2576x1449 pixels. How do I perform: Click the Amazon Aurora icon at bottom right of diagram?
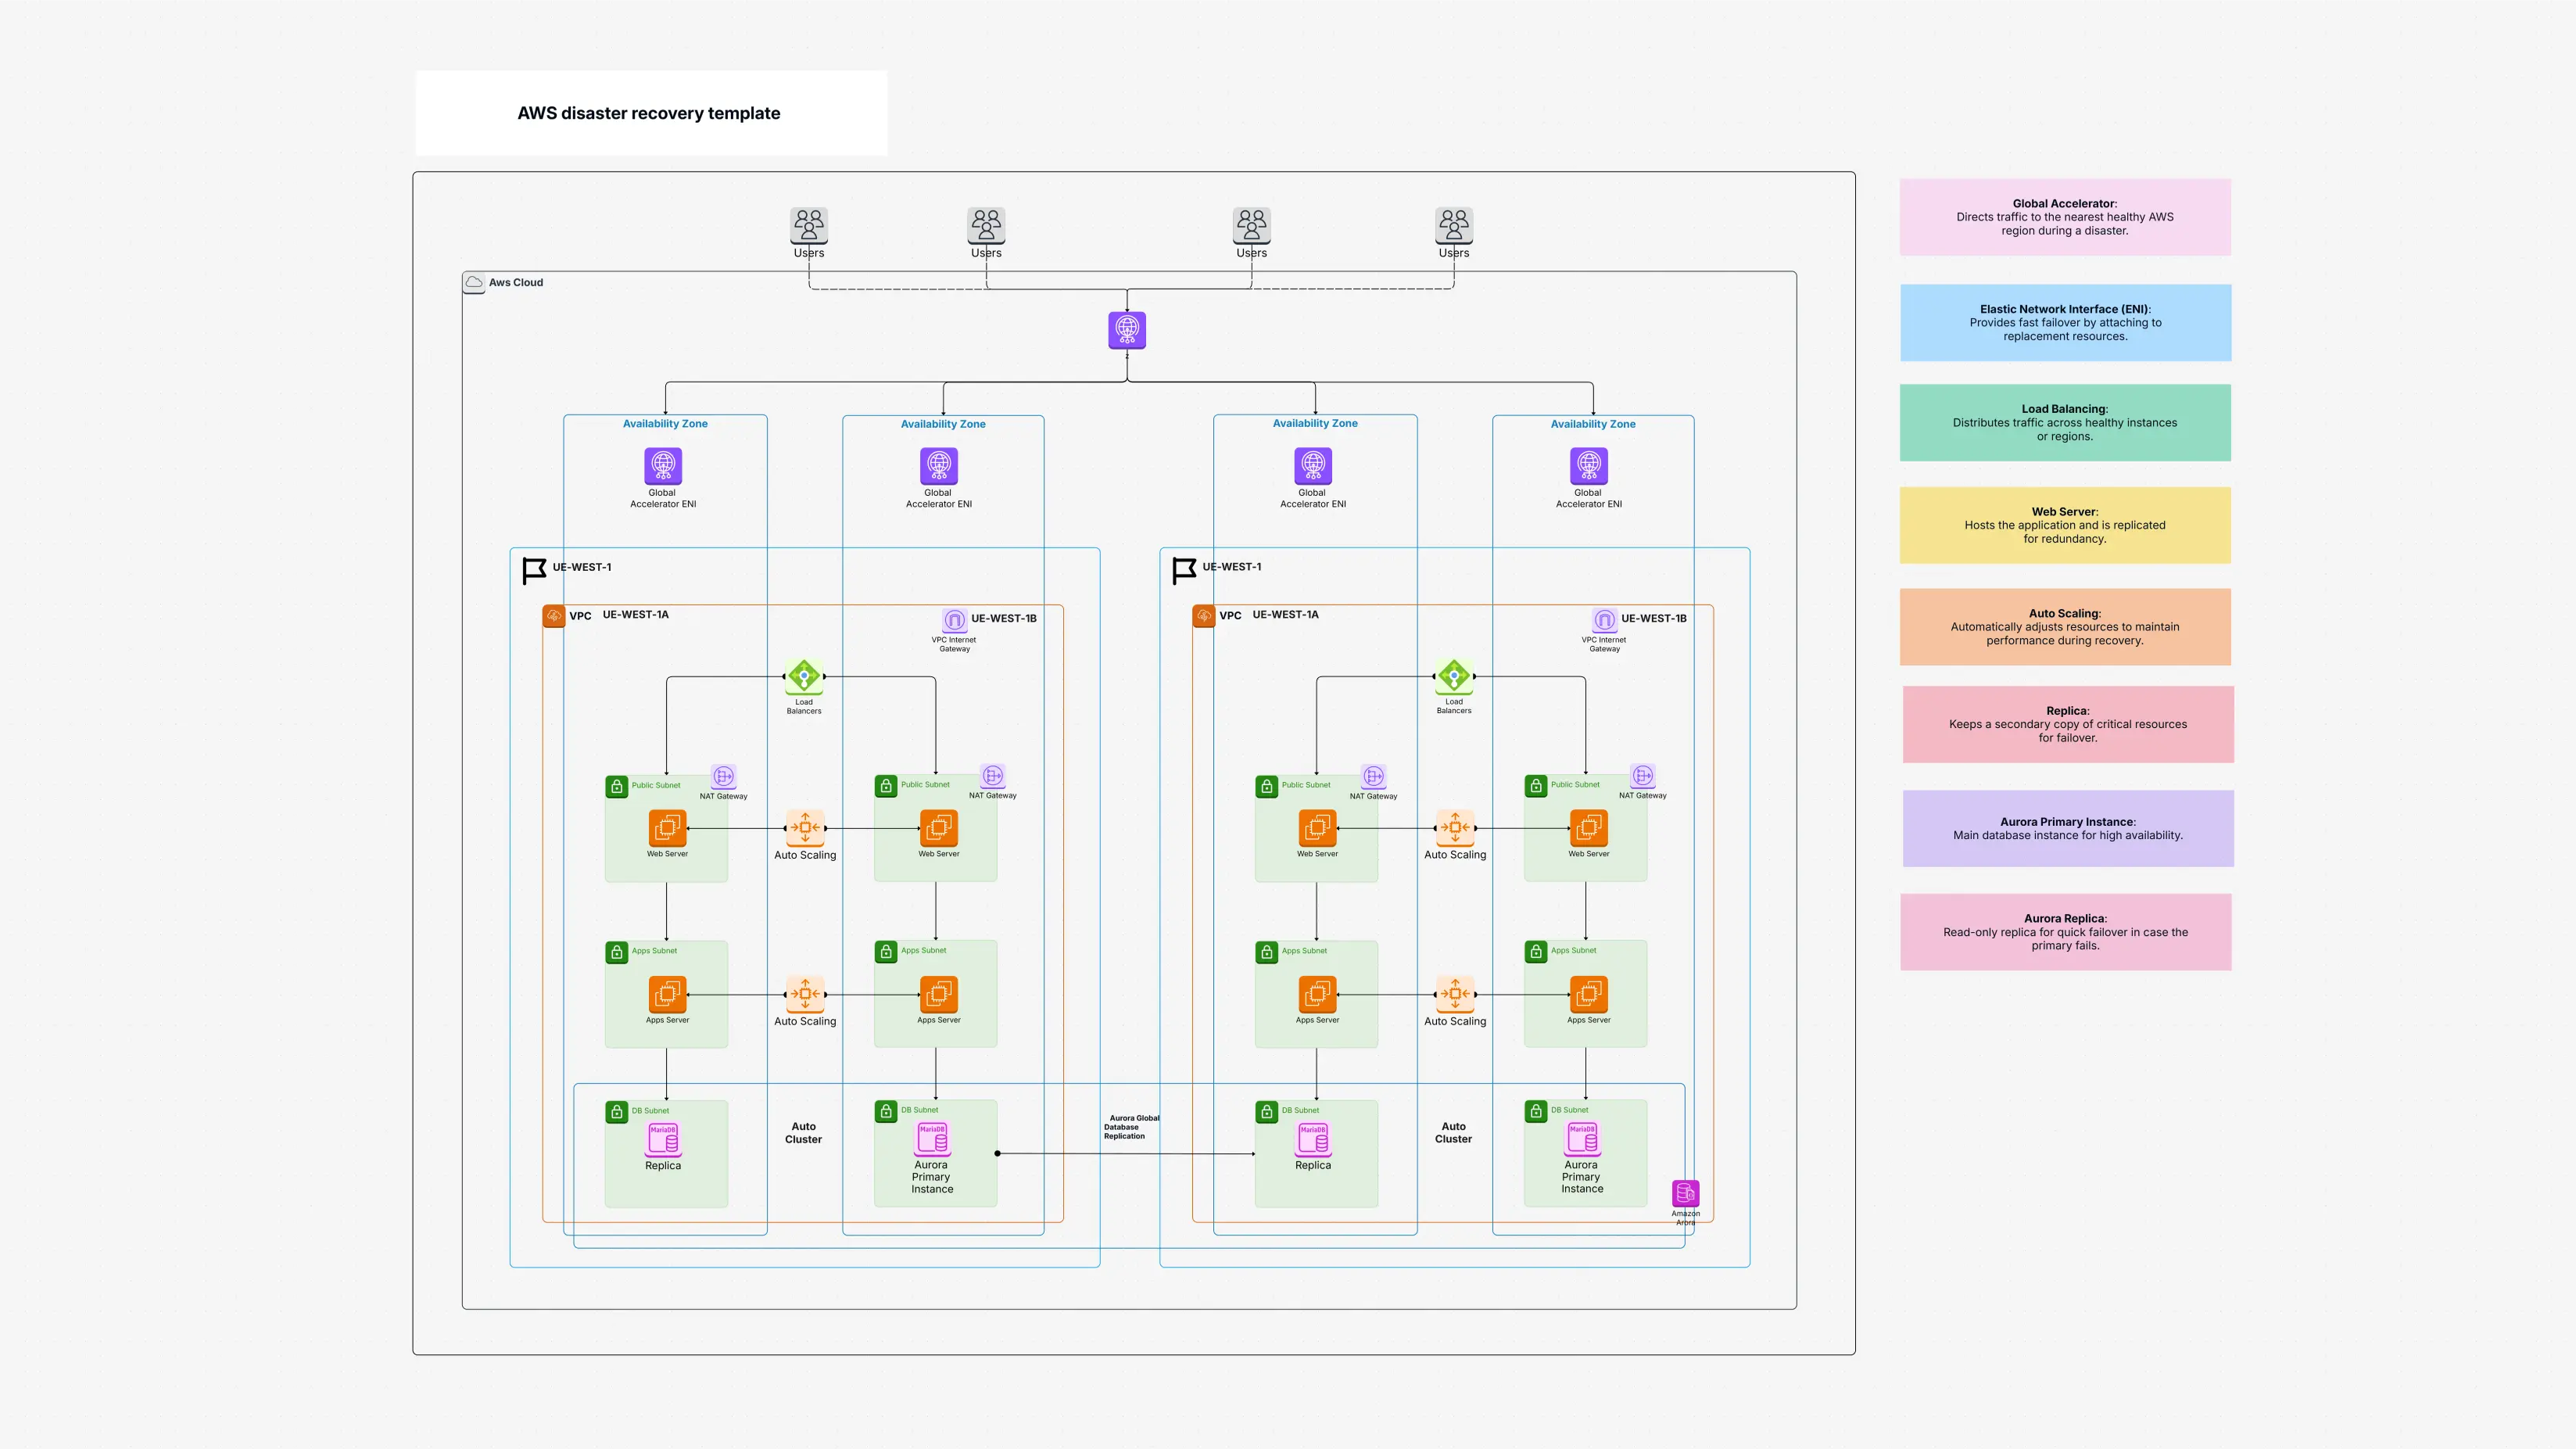pos(1685,1193)
